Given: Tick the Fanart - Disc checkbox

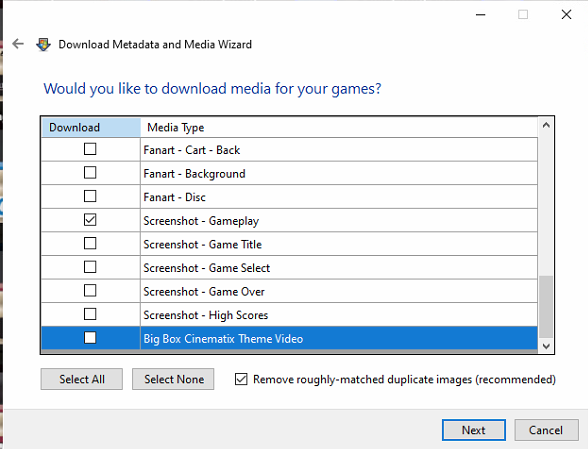Looking at the screenshot, I should click(90, 196).
